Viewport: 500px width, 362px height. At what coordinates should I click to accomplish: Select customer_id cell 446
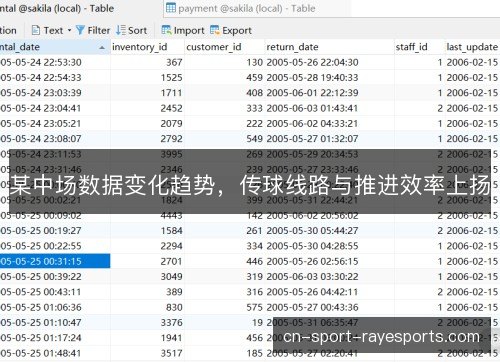click(x=224, y=261)
